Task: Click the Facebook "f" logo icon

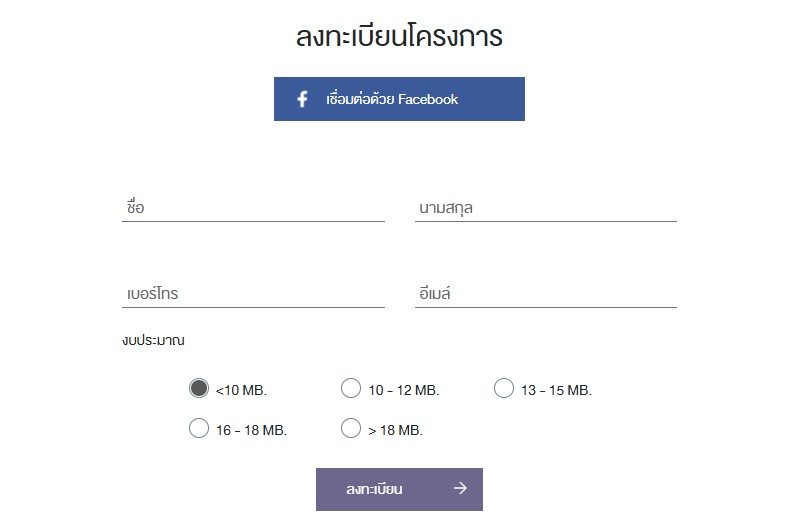Action: point(302,99)
